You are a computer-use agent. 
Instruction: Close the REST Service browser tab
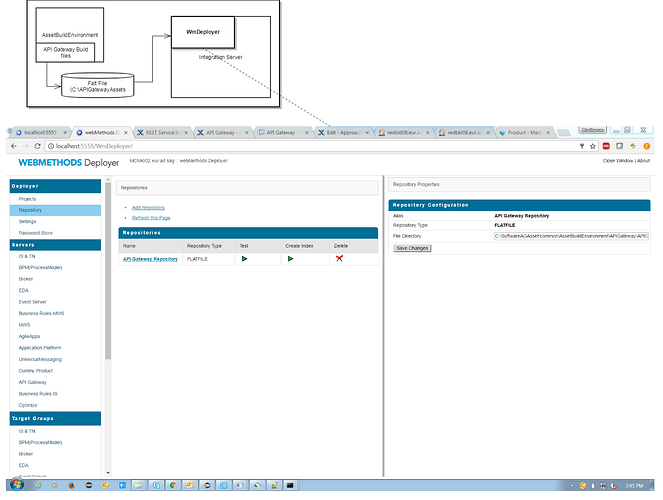186,133
